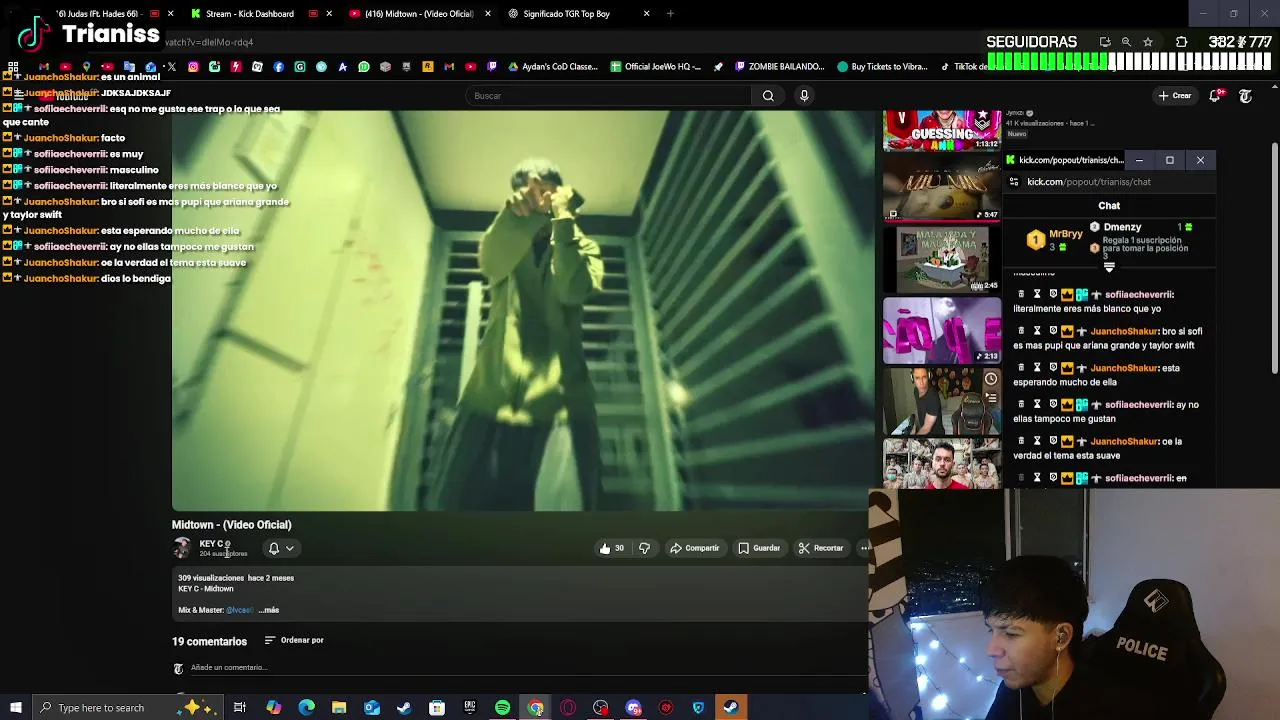Viewport: 1280px width, 720px height.
Task: Activate voice search microphone
Action: pyautogui.click(x=804, y=96)
